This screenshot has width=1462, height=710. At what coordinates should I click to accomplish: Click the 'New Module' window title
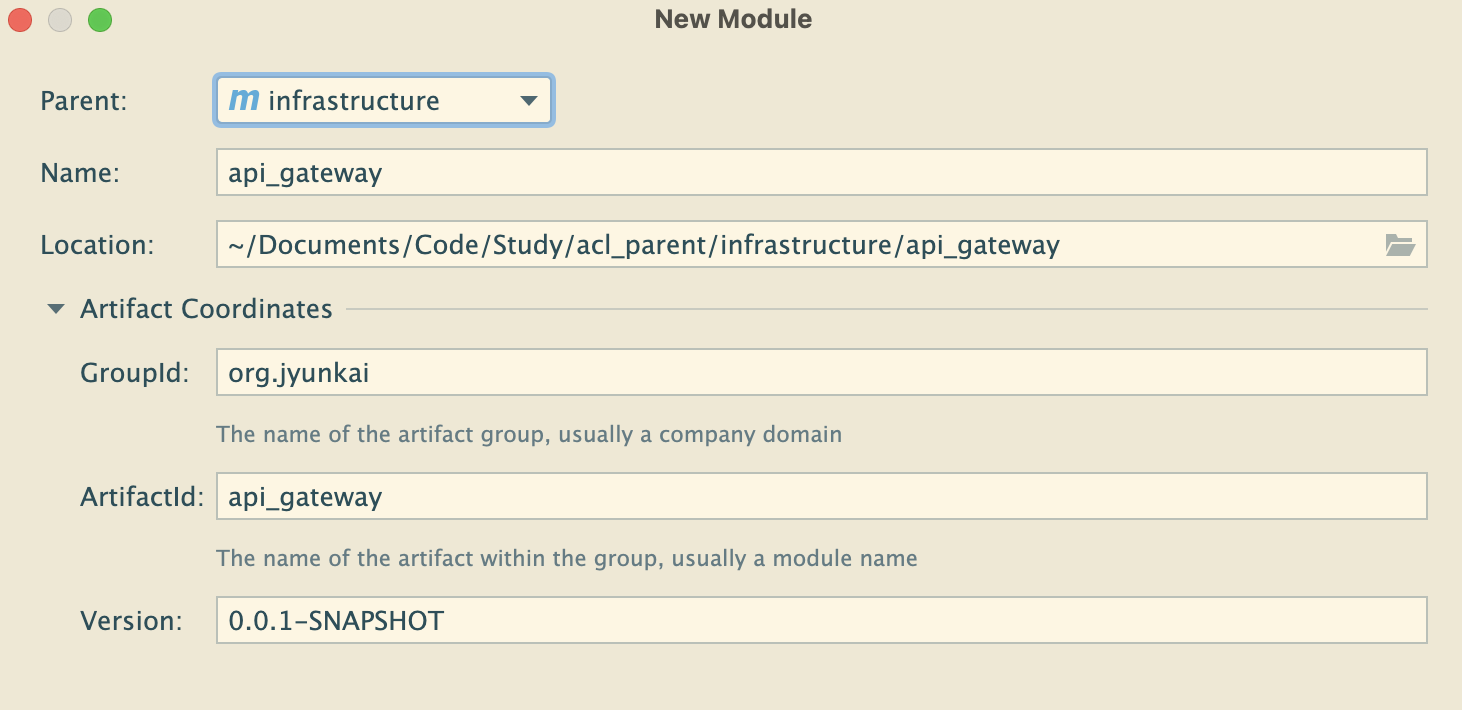(x=733, y=19)
